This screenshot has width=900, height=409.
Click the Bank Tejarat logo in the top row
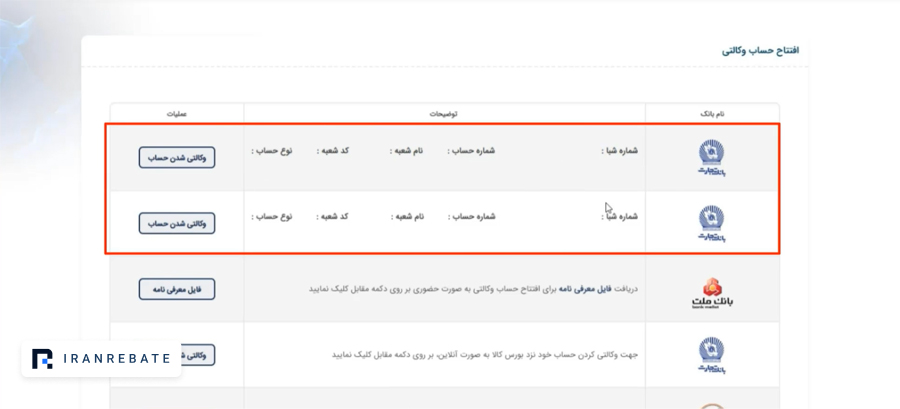point(712,158)
